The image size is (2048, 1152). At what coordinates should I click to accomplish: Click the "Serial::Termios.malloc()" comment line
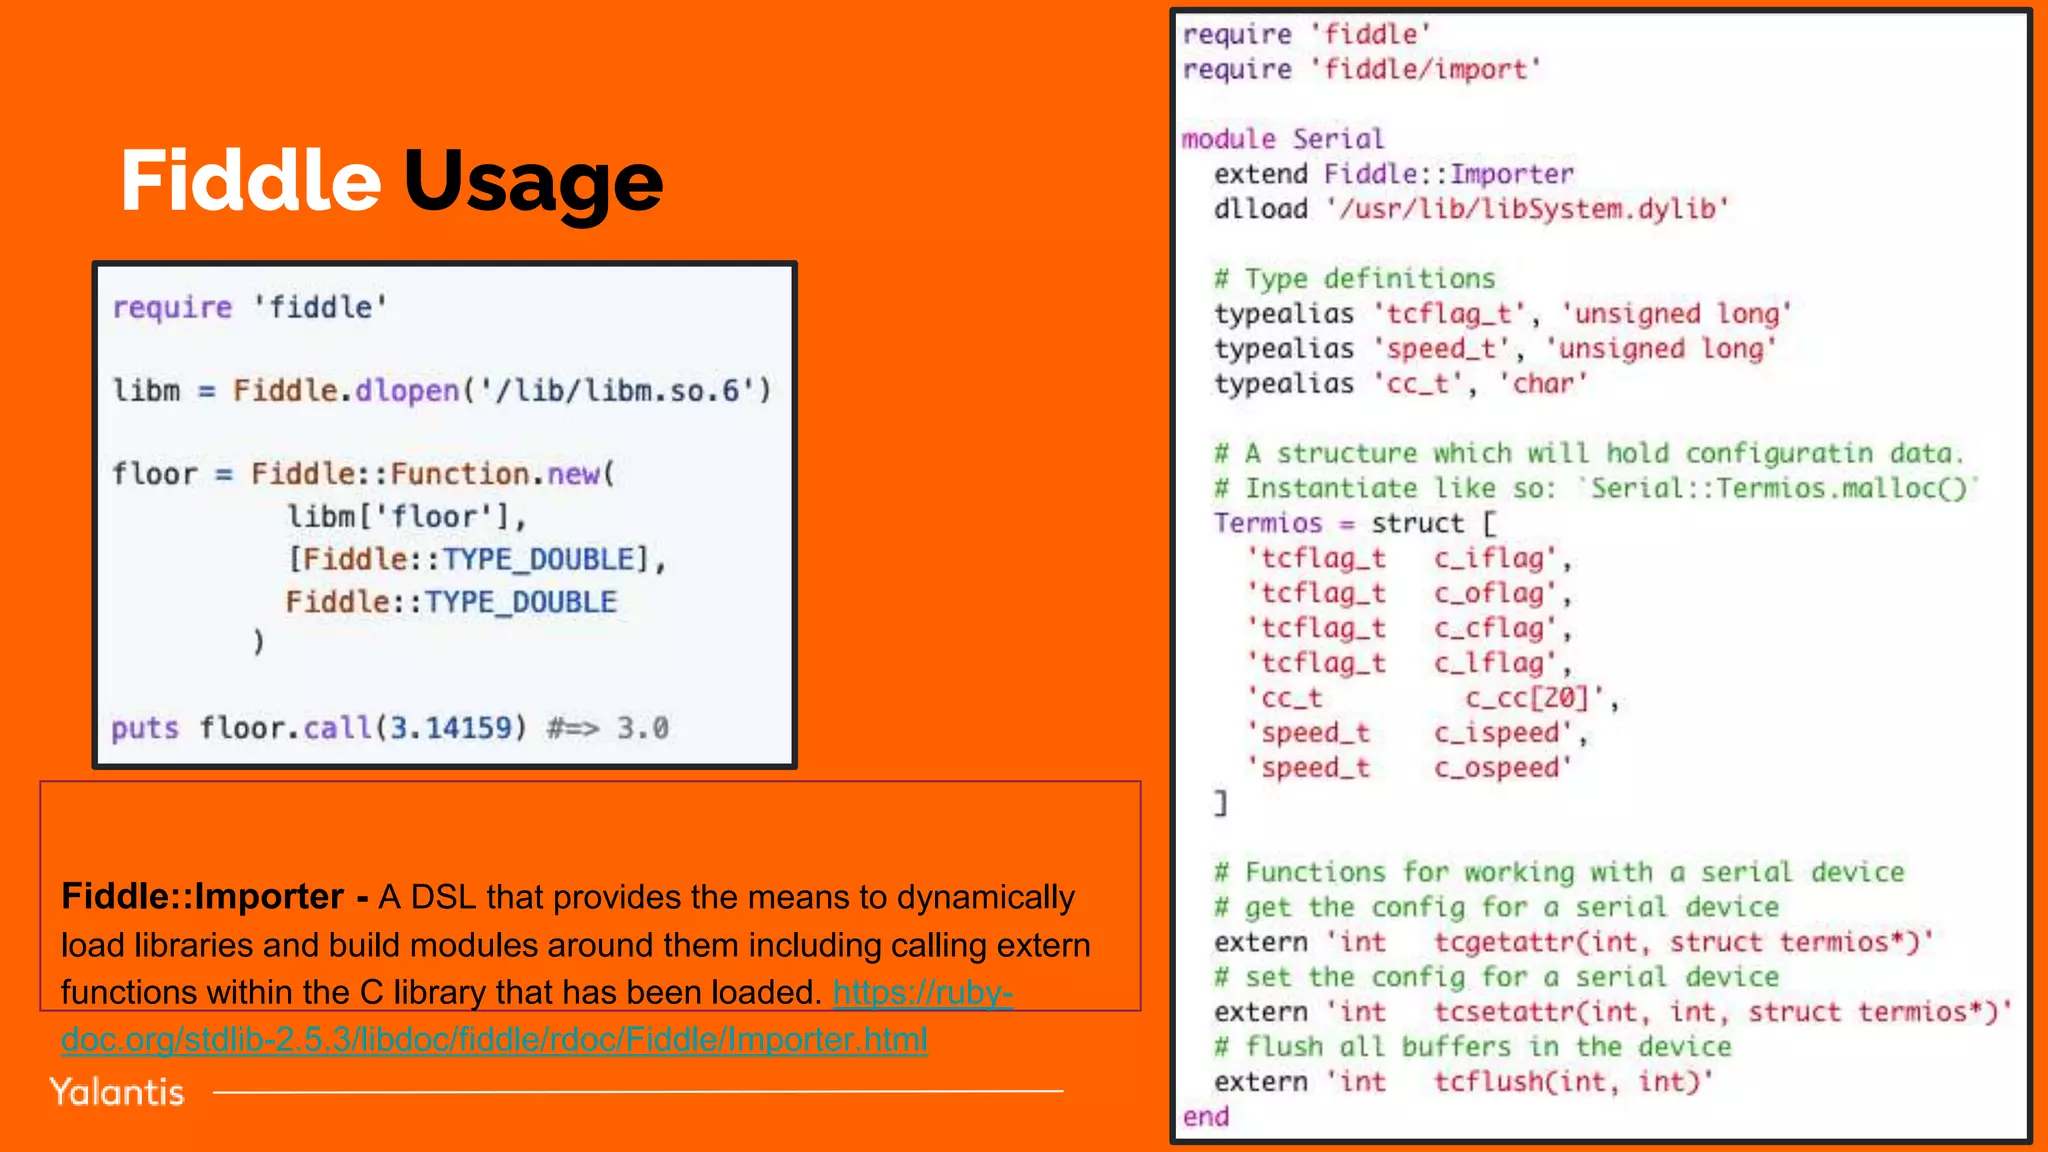click(x=1596, y=488)
